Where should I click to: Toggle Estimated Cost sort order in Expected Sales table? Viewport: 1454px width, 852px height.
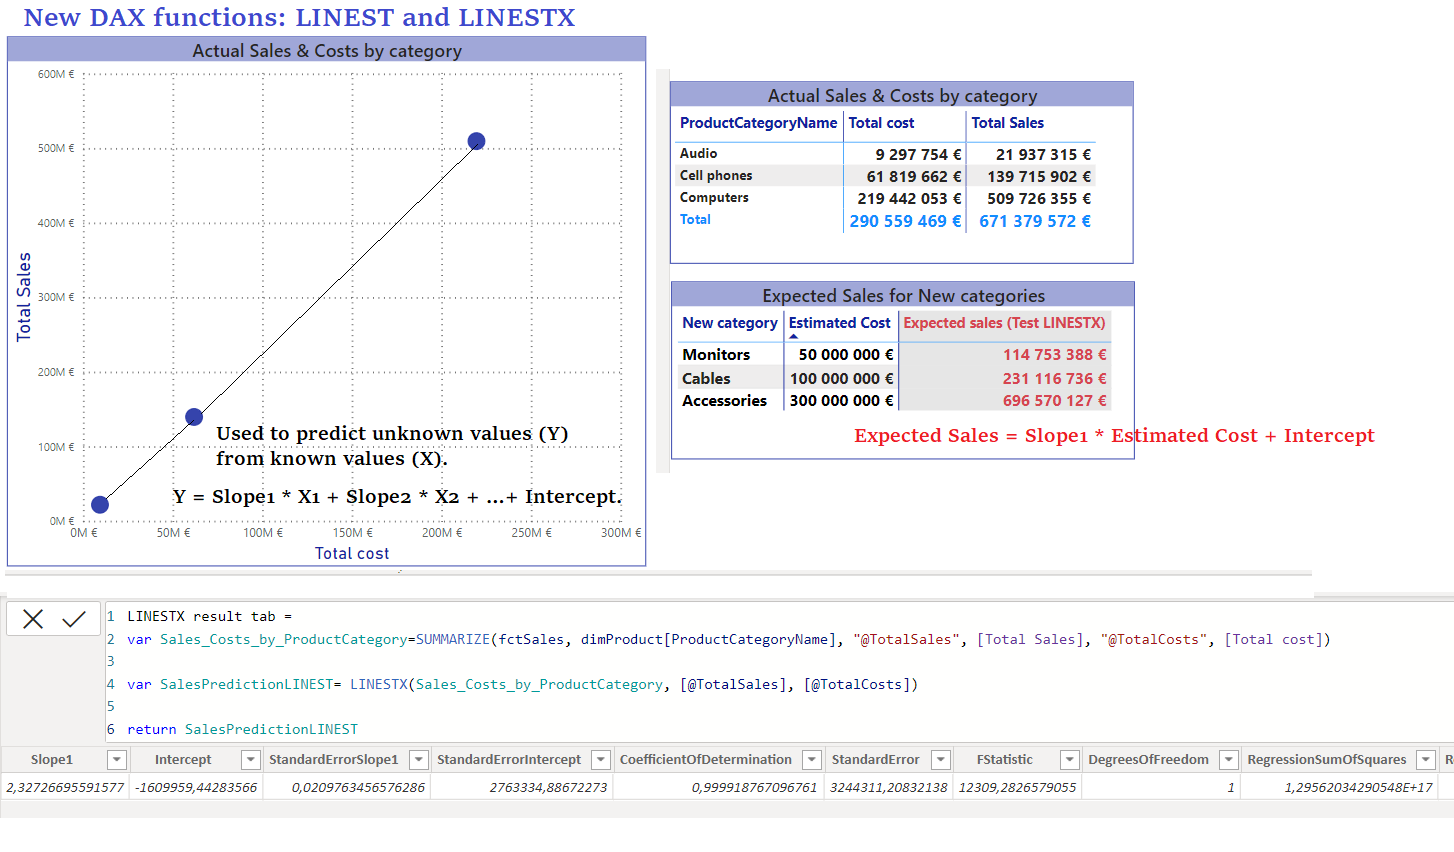[x=838, y=323]
